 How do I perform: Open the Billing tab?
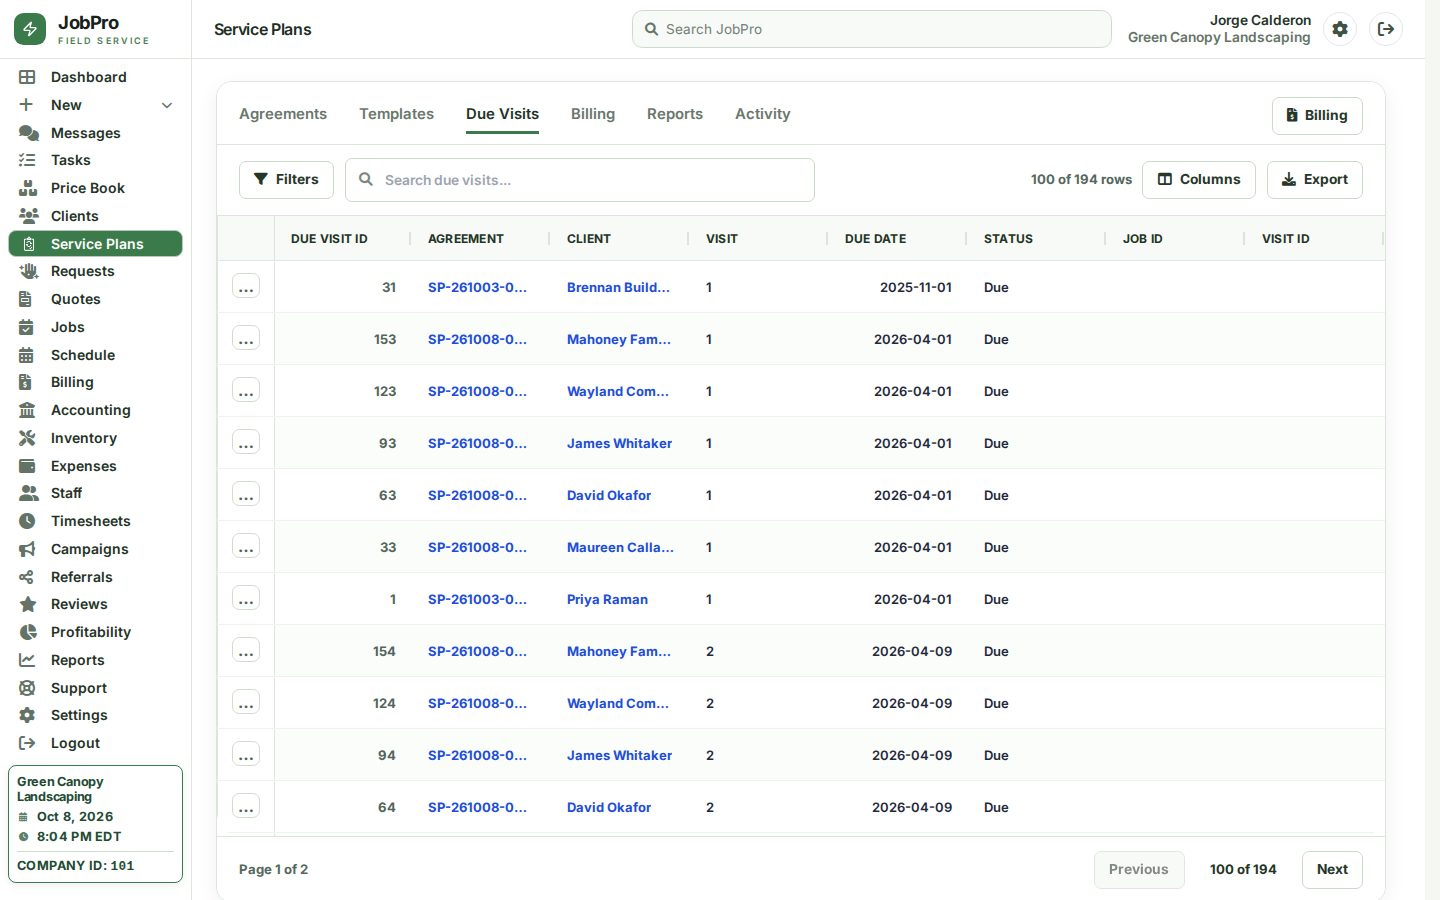point(593,114)
